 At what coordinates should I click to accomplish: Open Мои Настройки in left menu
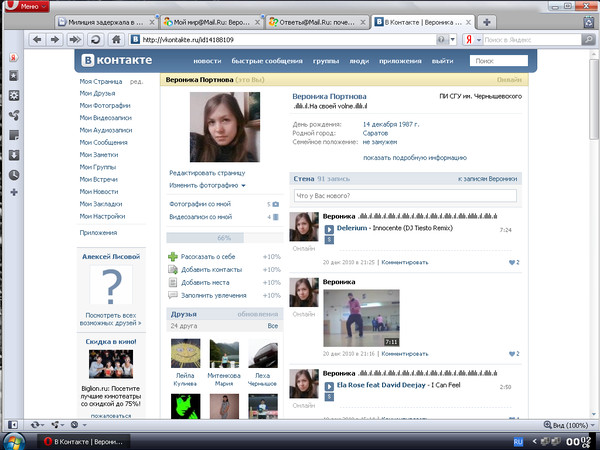tap(102, 216)
